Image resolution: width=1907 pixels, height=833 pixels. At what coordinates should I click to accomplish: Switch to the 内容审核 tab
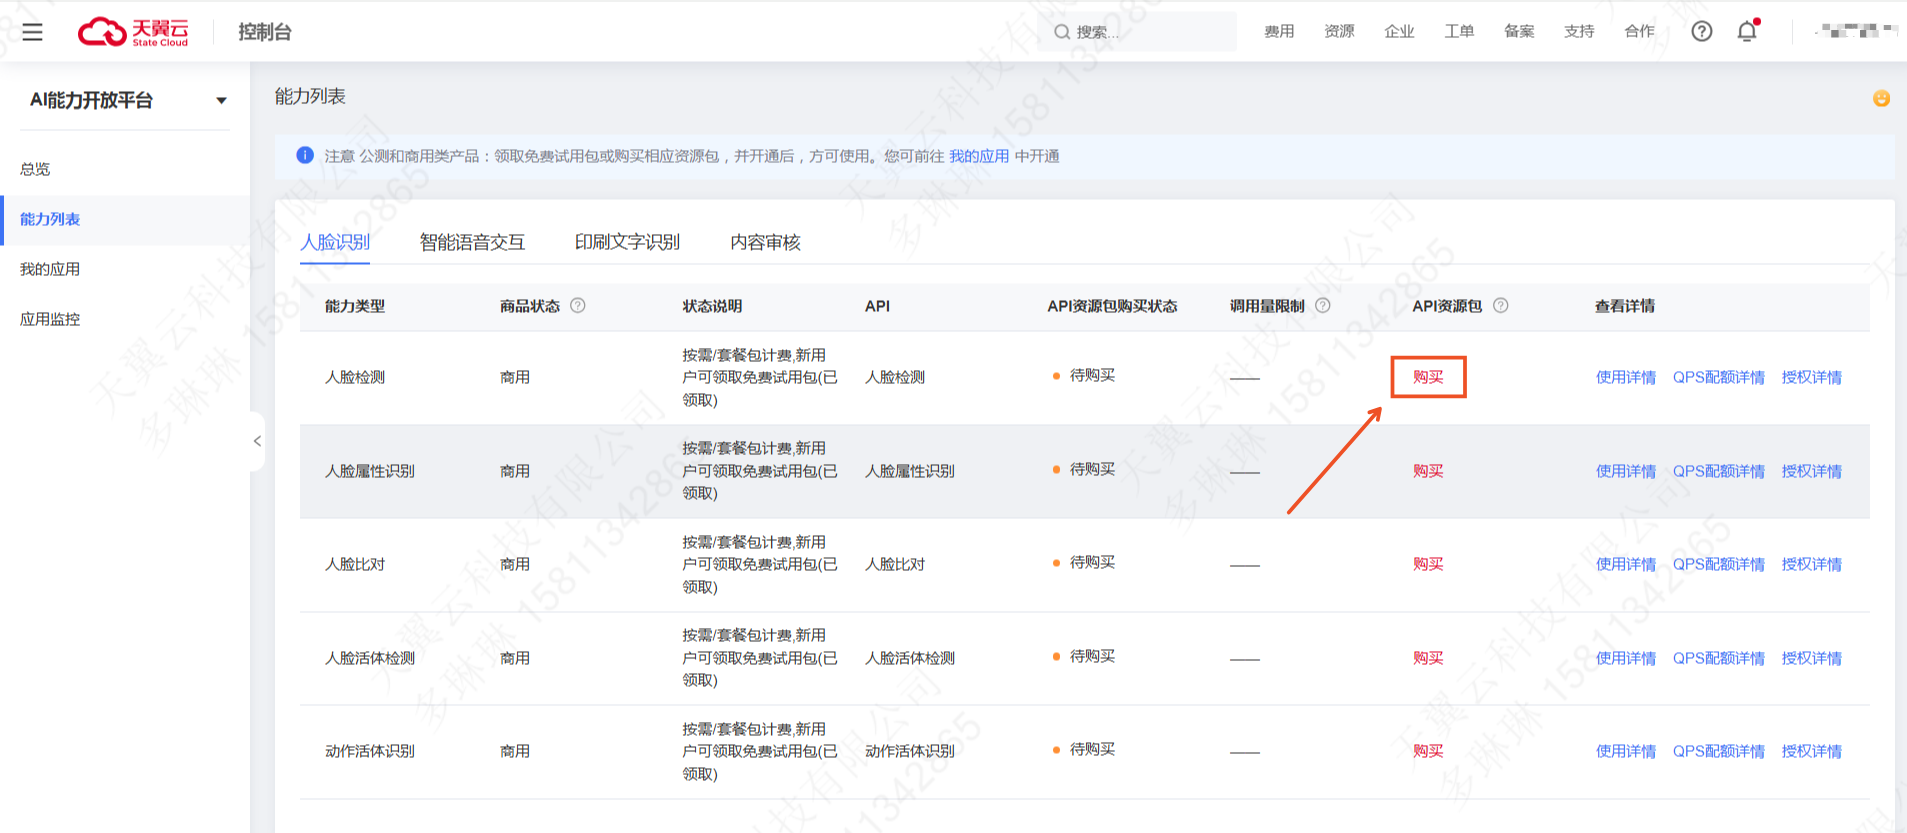[765, 242]
